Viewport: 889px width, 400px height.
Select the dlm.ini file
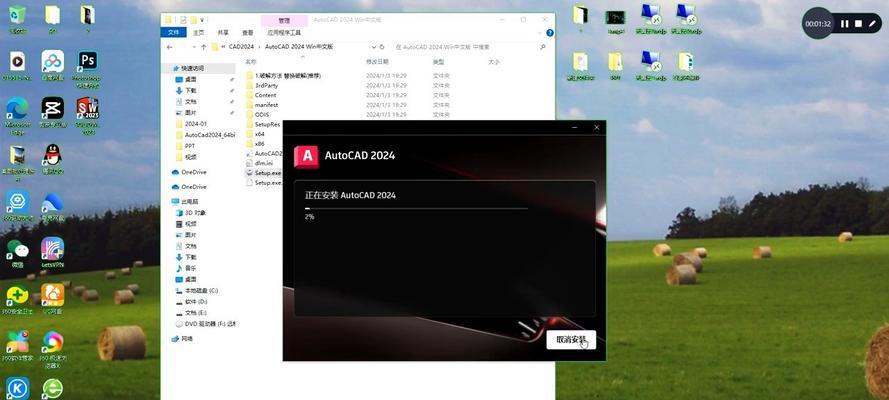tap(264, 163)
